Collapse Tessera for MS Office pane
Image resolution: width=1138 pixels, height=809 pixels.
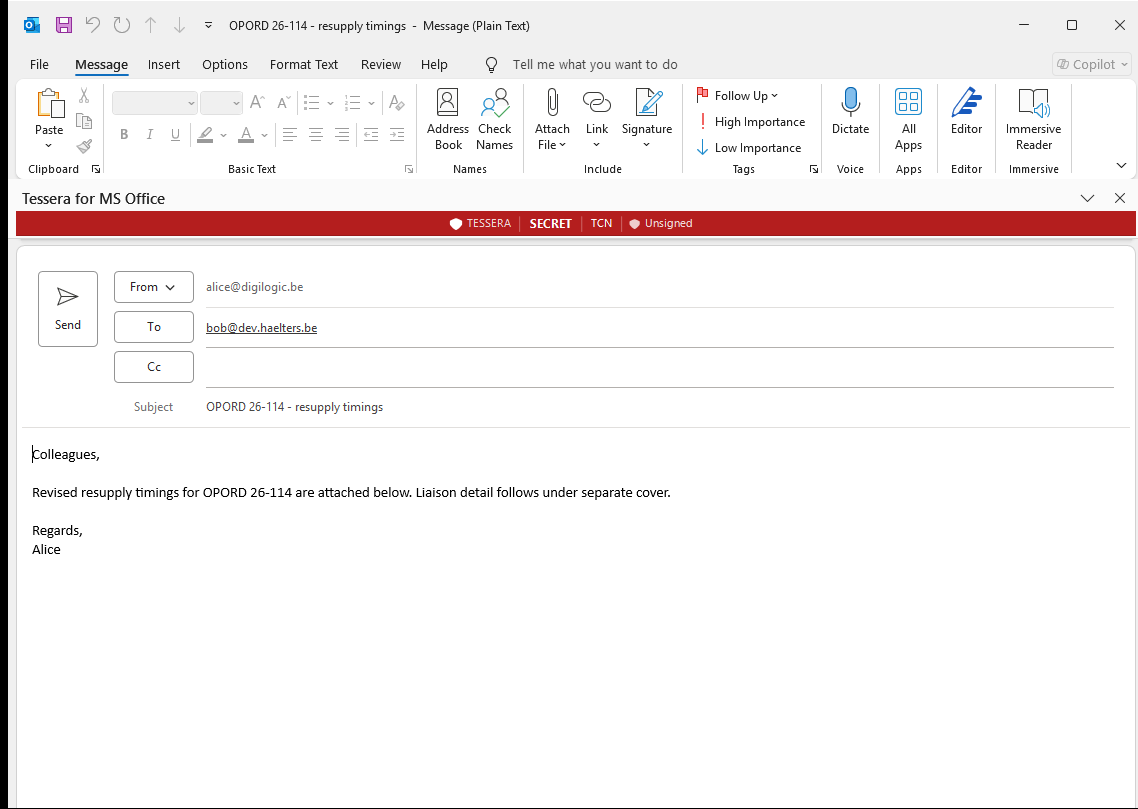point(1087,198)
